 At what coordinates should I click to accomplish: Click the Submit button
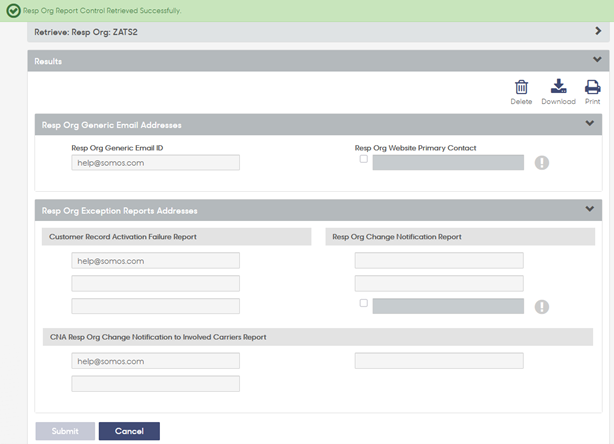tap(65, 431)
